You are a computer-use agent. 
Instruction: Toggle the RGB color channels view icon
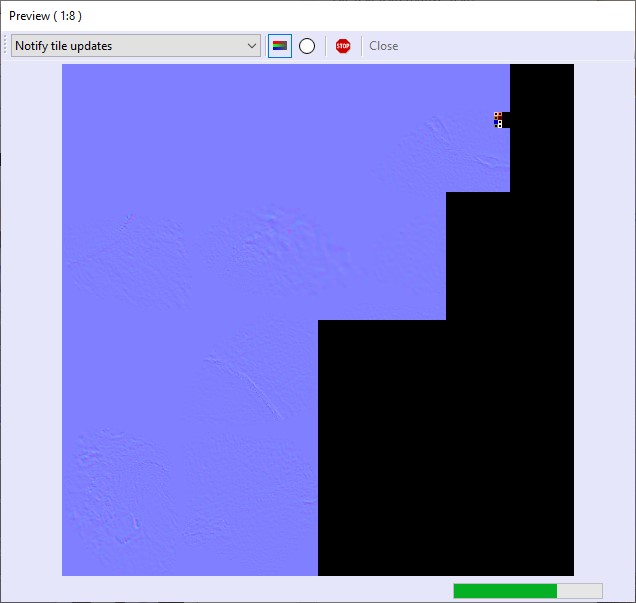280,46
